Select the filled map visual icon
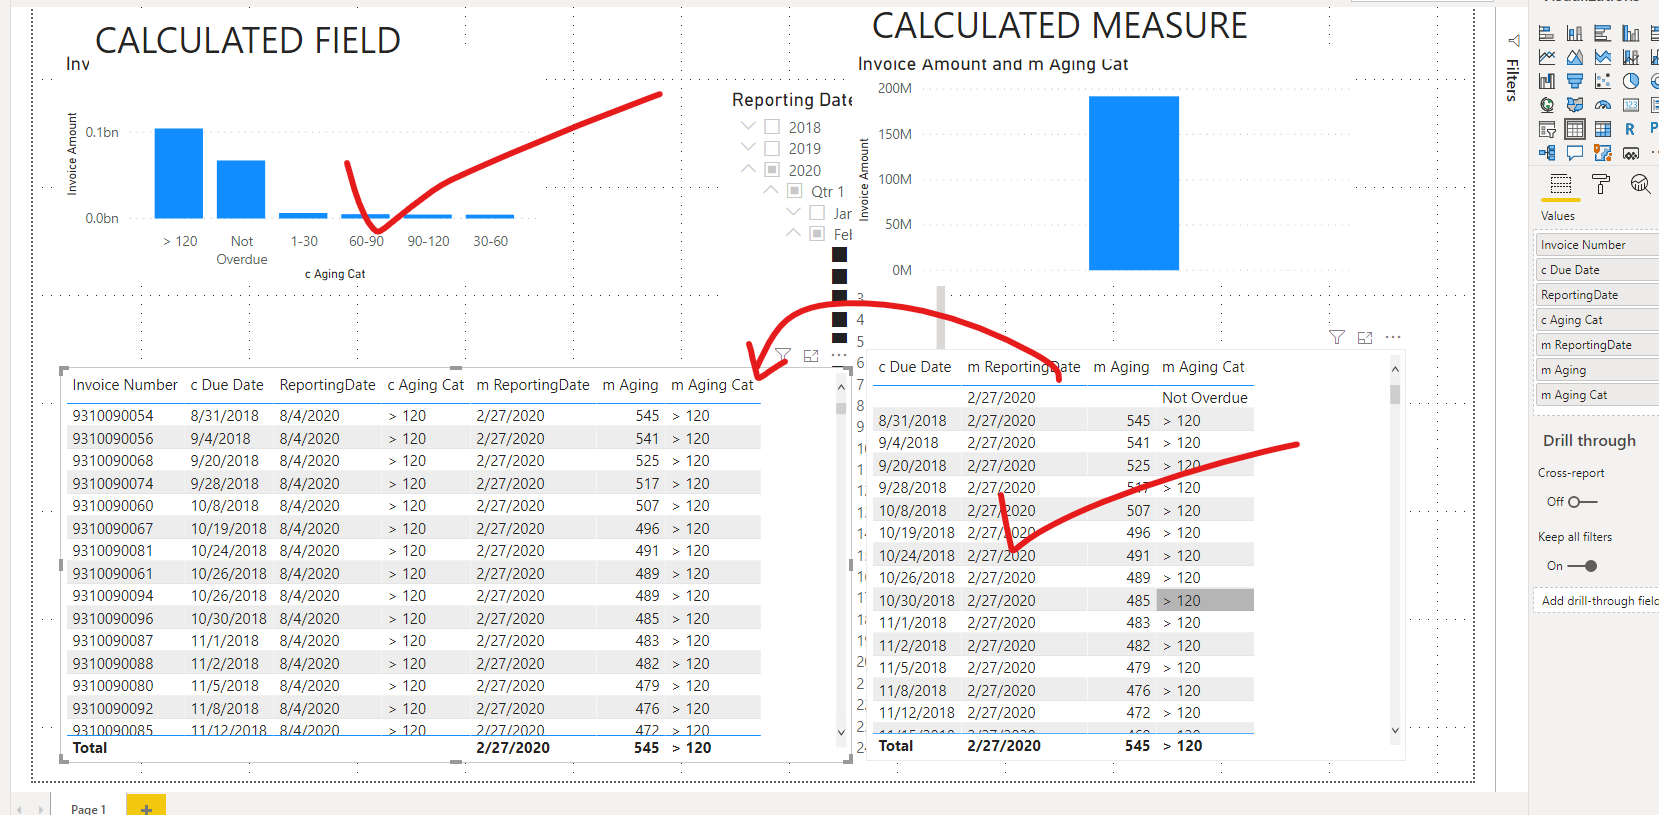 1575,105
